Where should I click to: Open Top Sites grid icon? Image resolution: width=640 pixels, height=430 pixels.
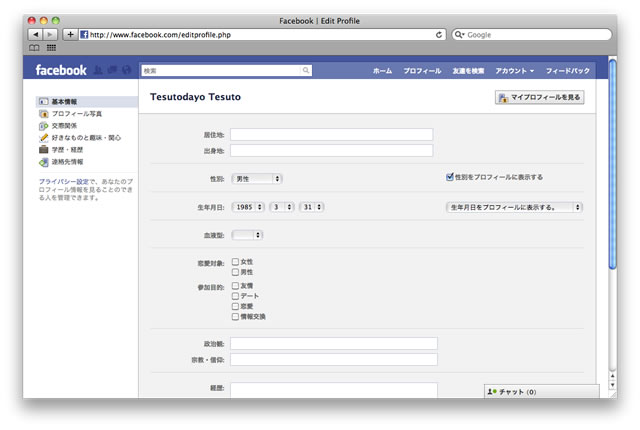[x=51, y=48]
